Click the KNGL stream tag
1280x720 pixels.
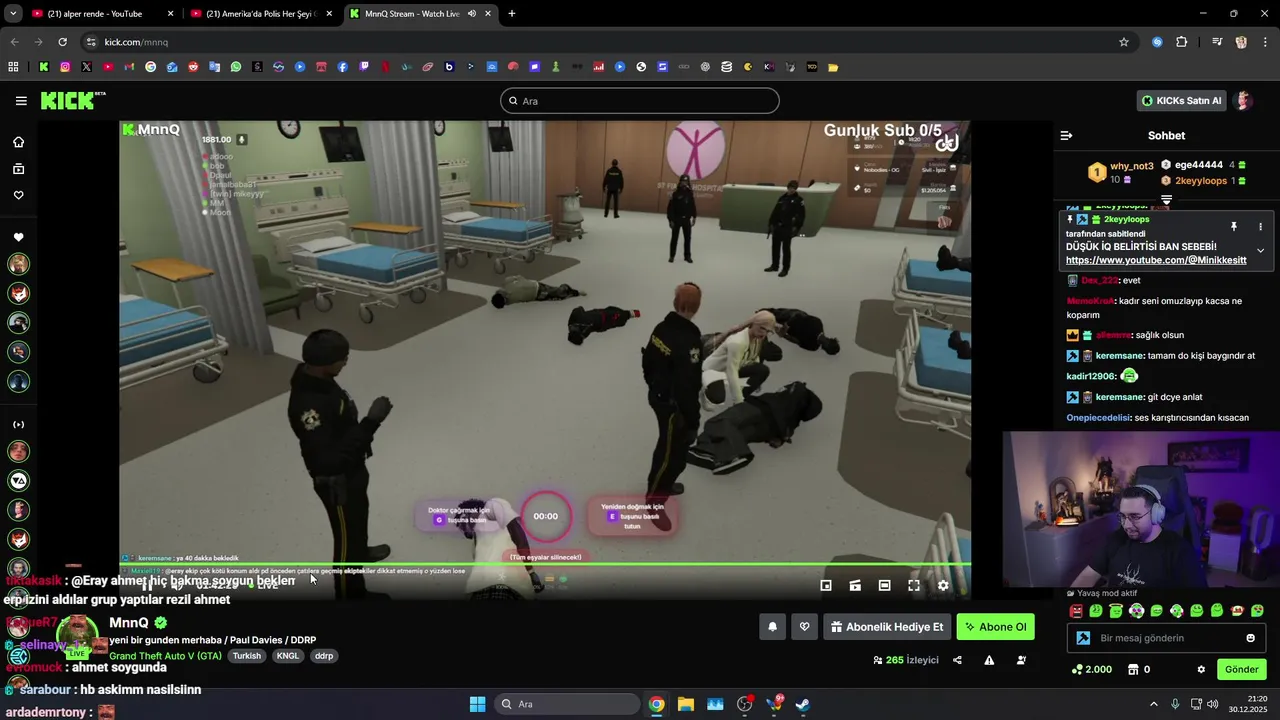(288, 656)
